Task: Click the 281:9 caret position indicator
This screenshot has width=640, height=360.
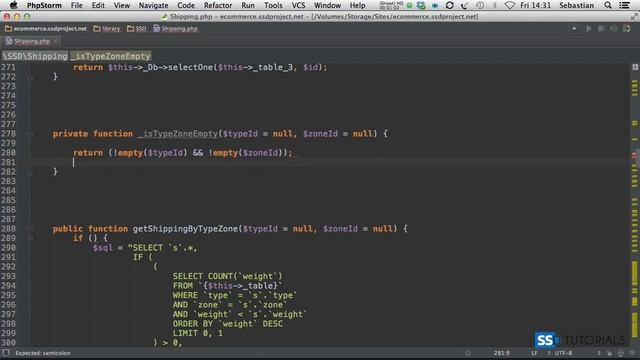Action: pyautogui.click(x=501, y=353)
